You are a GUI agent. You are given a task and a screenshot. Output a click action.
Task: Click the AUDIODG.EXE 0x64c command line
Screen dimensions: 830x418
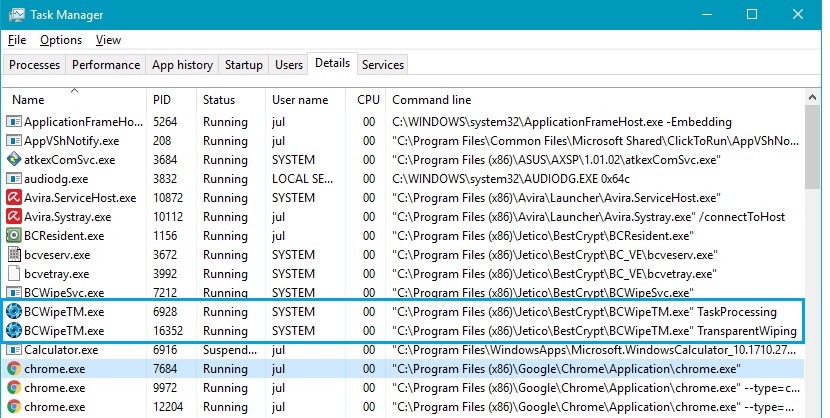[x=511, y=179]
